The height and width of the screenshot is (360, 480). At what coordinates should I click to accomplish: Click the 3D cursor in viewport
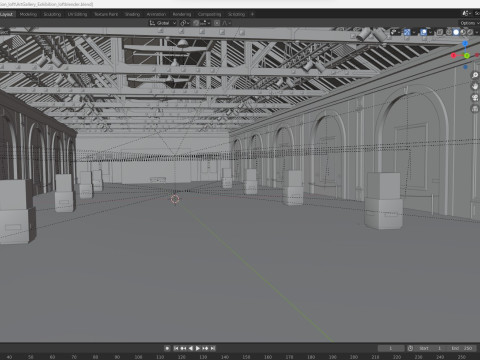coord(175,199)
